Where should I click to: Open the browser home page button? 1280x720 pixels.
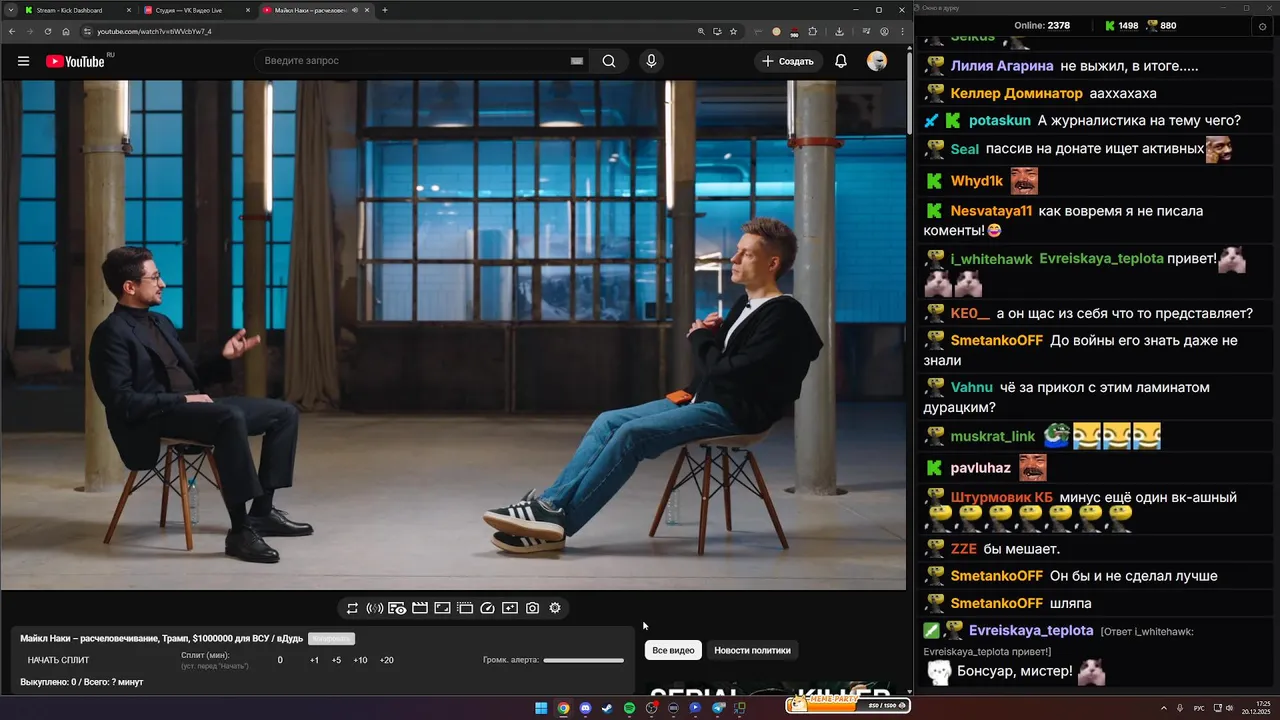(66, 31)
